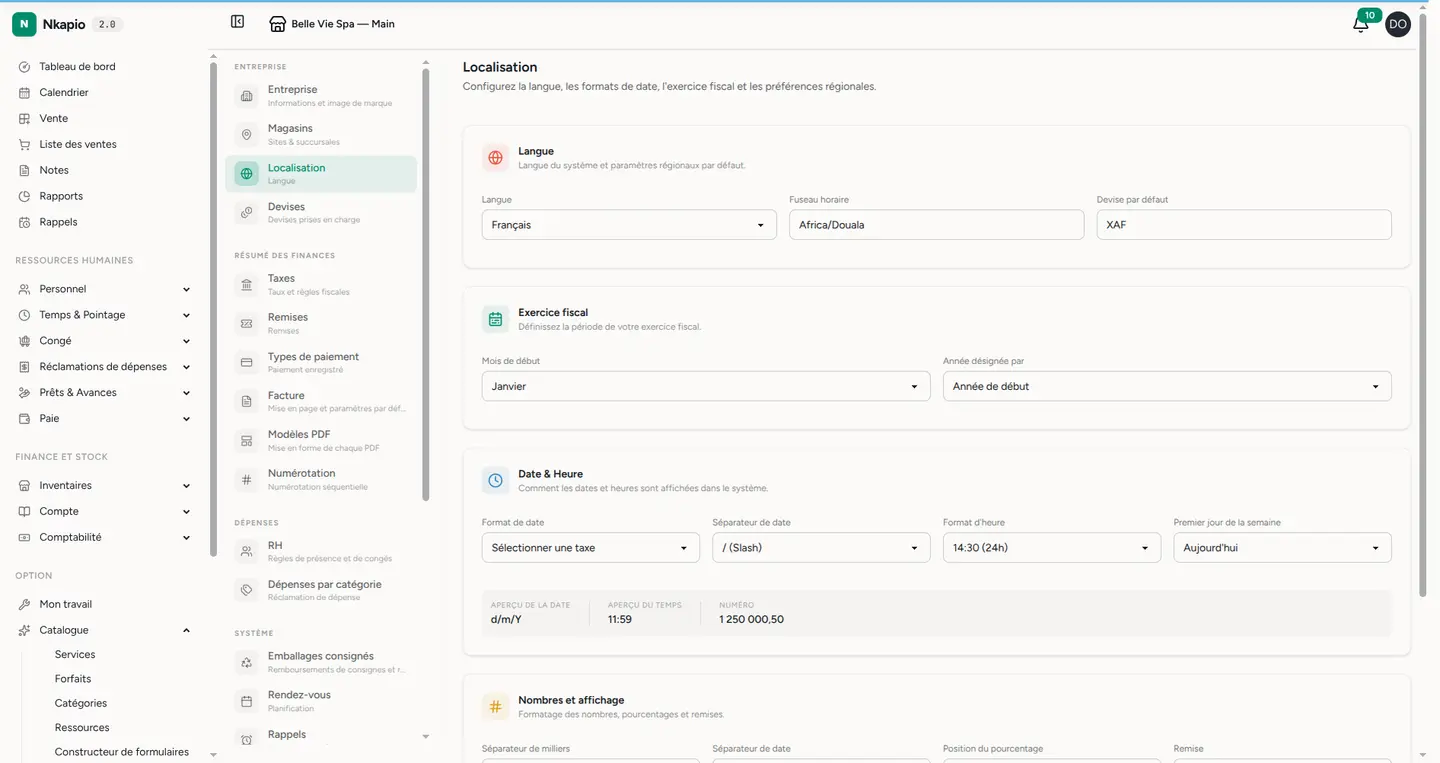1440x763 pixels.
Task: Open the Langue dropdown showing Français
Action: point(629,225)
